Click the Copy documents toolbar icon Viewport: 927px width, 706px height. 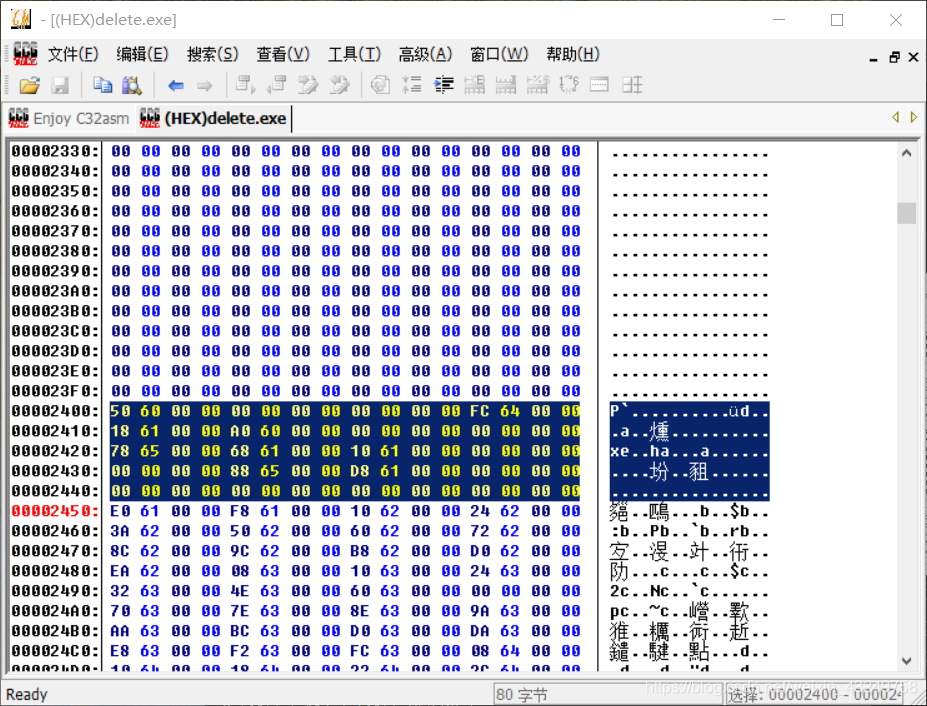[102, 86]
